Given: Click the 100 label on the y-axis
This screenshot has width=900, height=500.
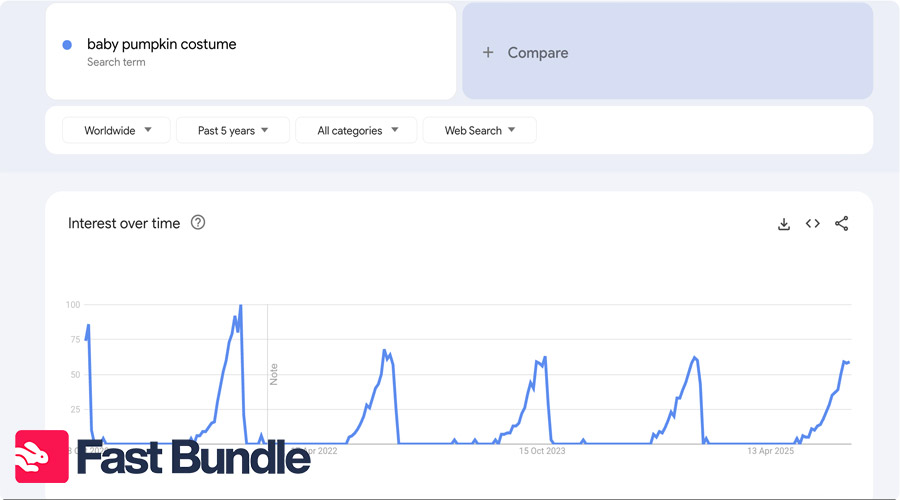Looking at the screenshot, I should (73, 304).
